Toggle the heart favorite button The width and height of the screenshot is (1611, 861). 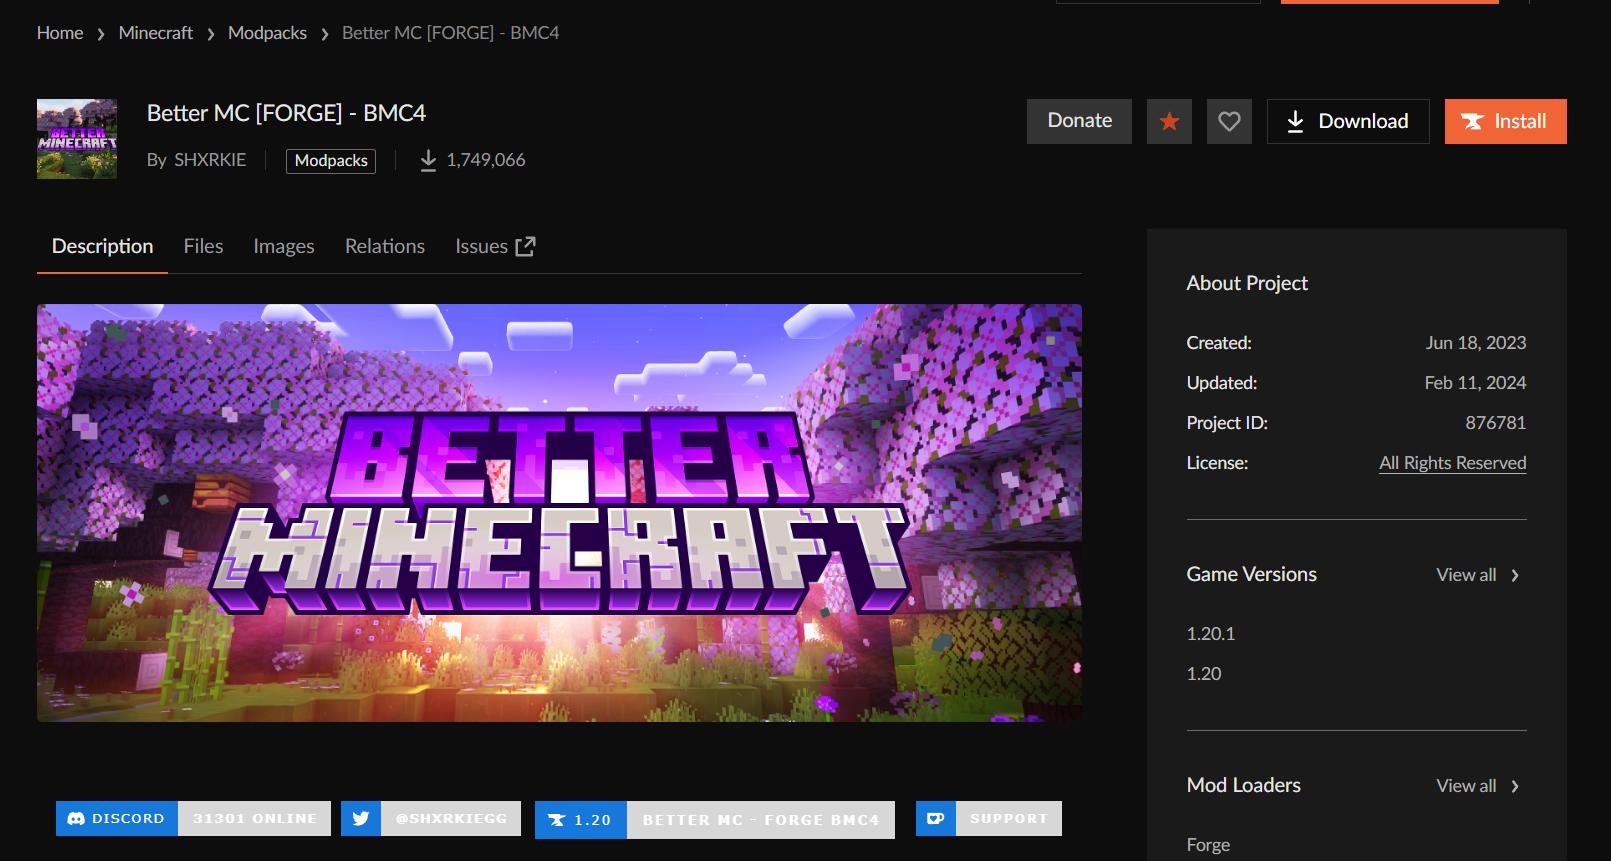point(1229,121)
